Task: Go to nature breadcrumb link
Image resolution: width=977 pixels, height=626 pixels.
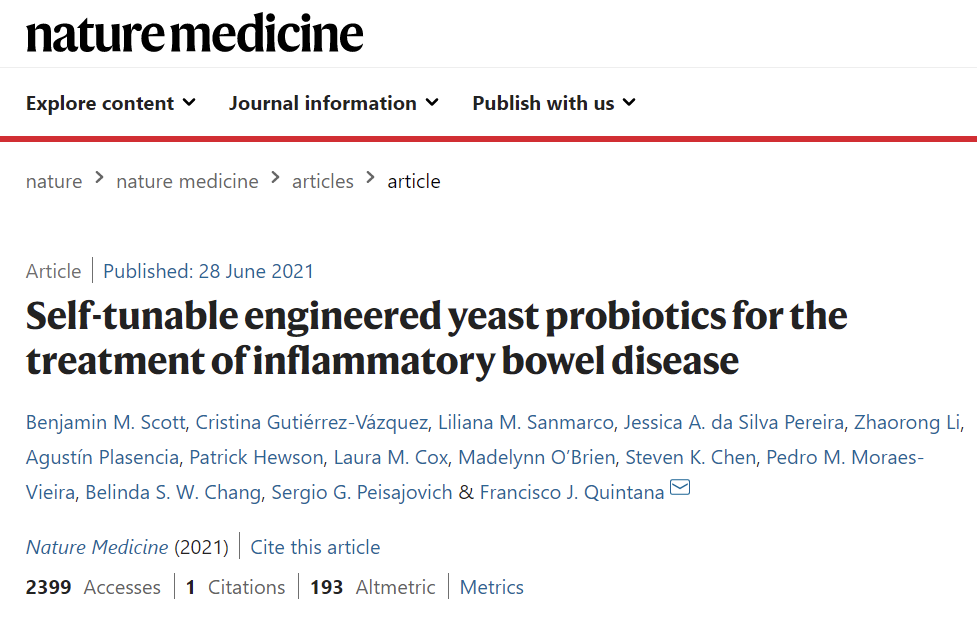Action: [x=54, y=181]
